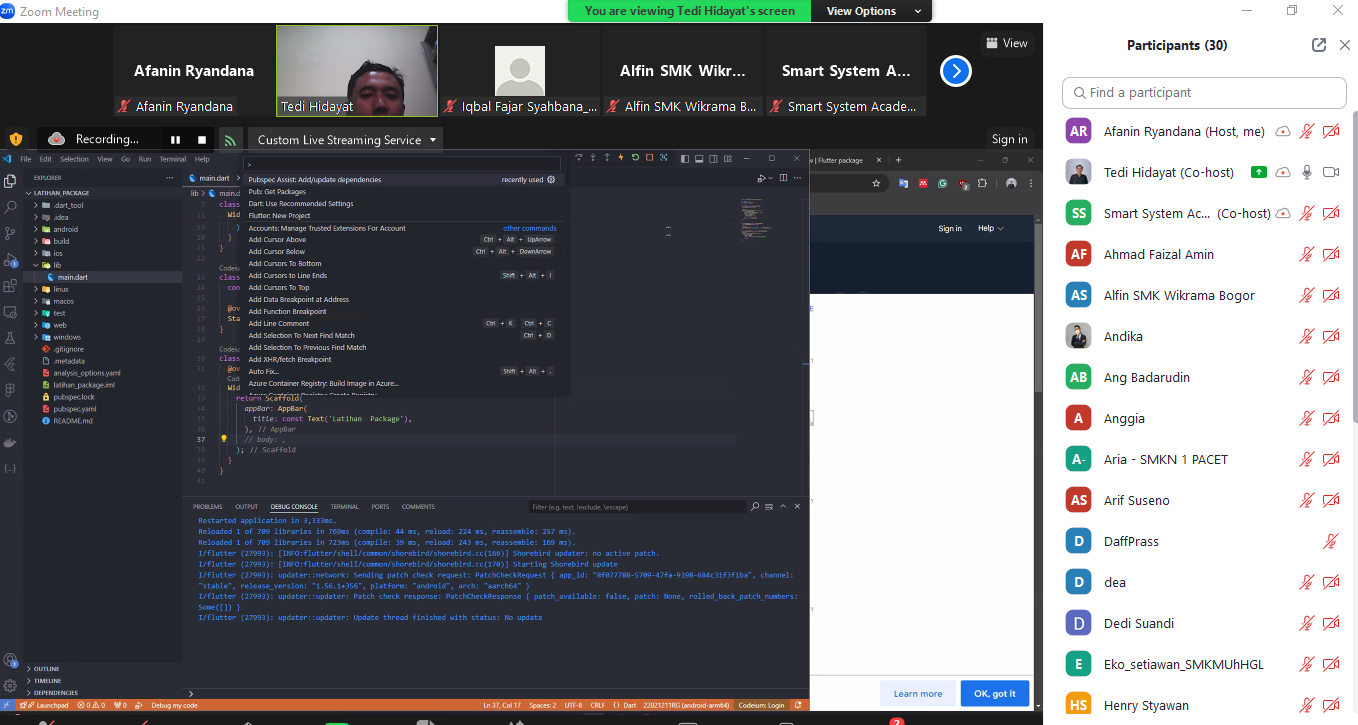Click the green live streaming icon
1358x725 pixels.
pos(230,140)
